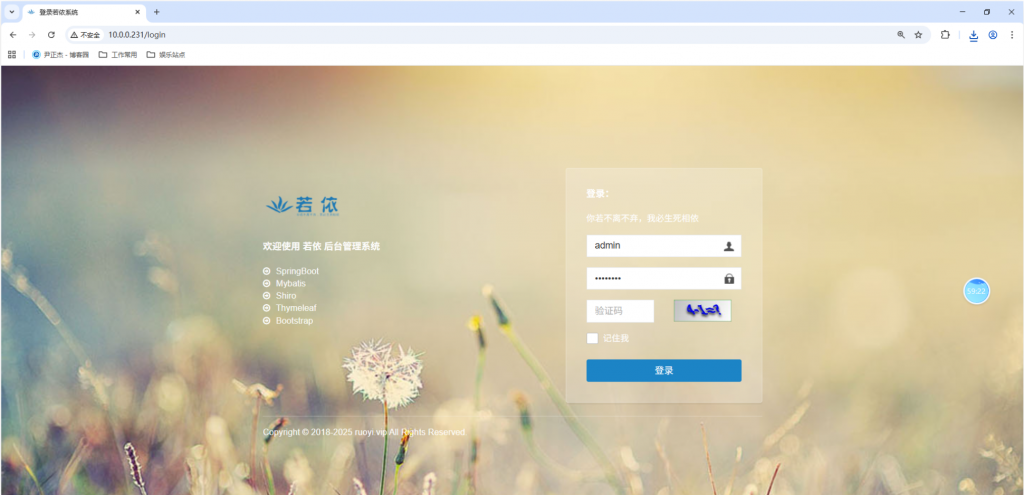Image resolution: width=1024 pixels, height=495 pixels.
Task: Open the browser extensions puzzle icon
Action: tap(945, 35)
